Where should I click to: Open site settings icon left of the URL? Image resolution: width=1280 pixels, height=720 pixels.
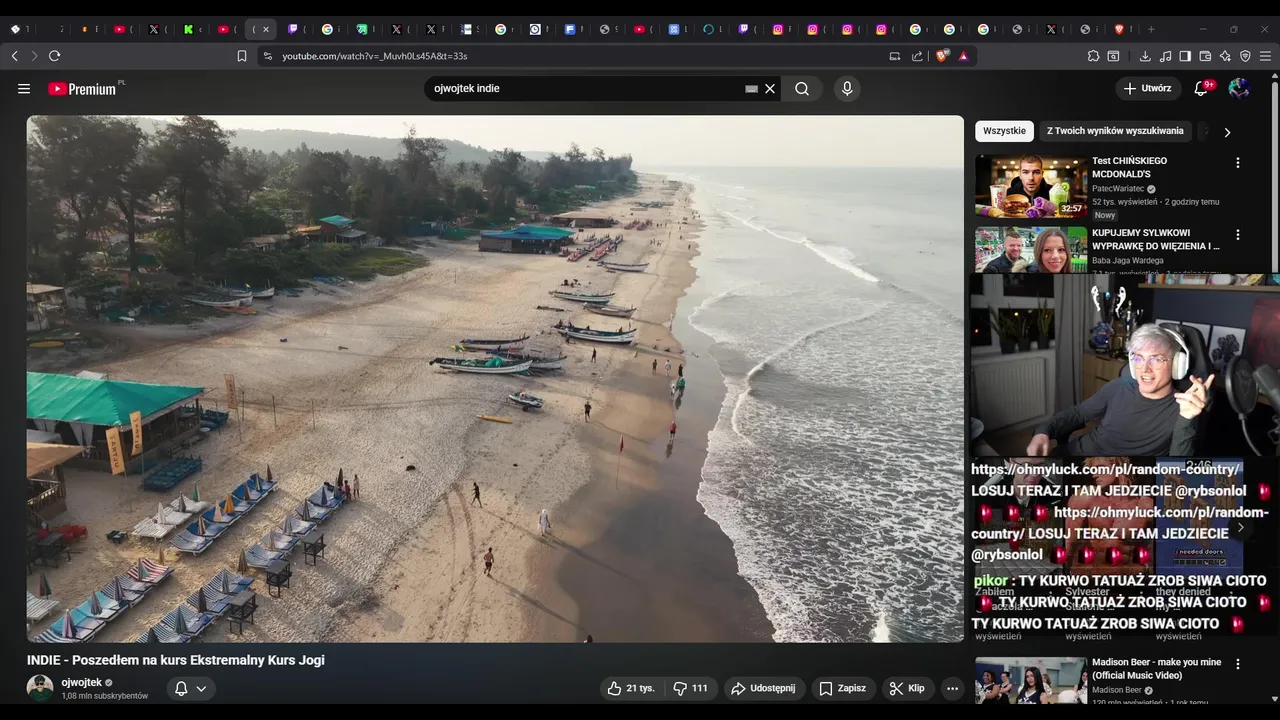click(x=267, y=56)
